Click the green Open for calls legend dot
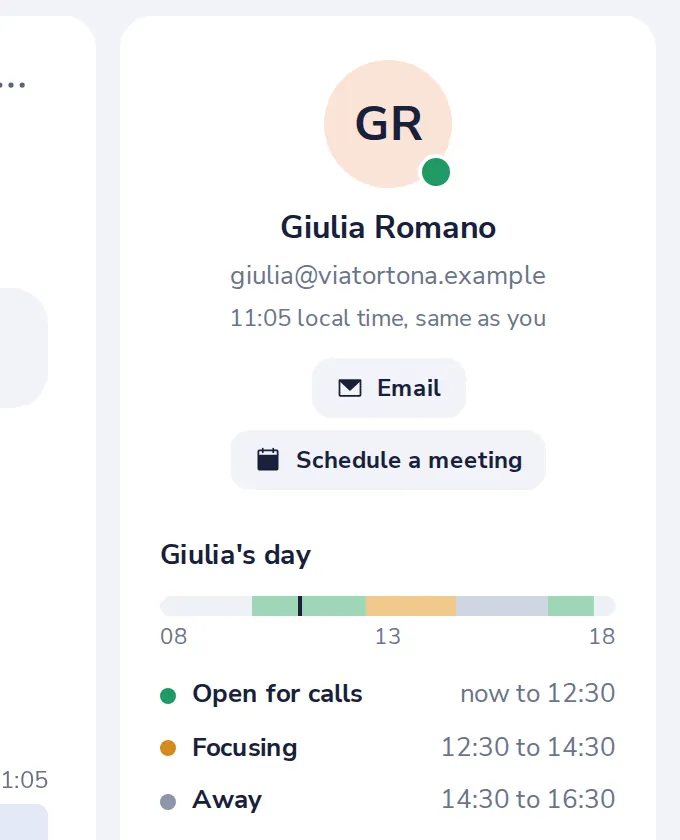680x840 pixels. (168, 695)
